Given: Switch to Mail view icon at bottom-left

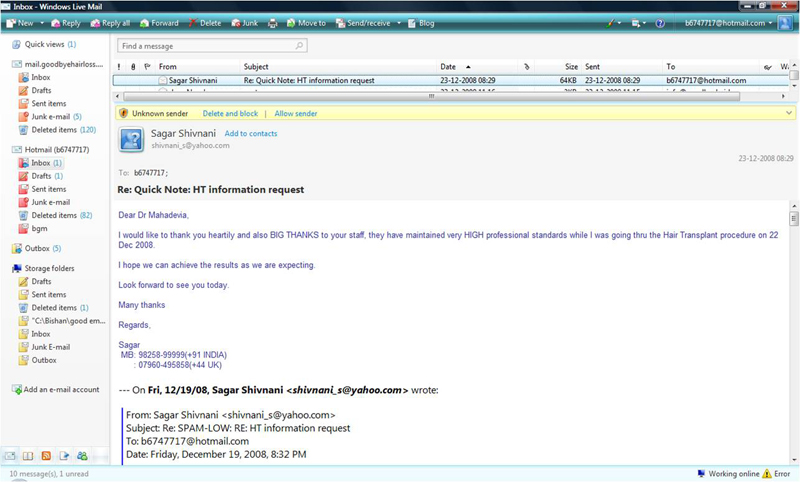Looking at the screenshot, I should [12, 456].
